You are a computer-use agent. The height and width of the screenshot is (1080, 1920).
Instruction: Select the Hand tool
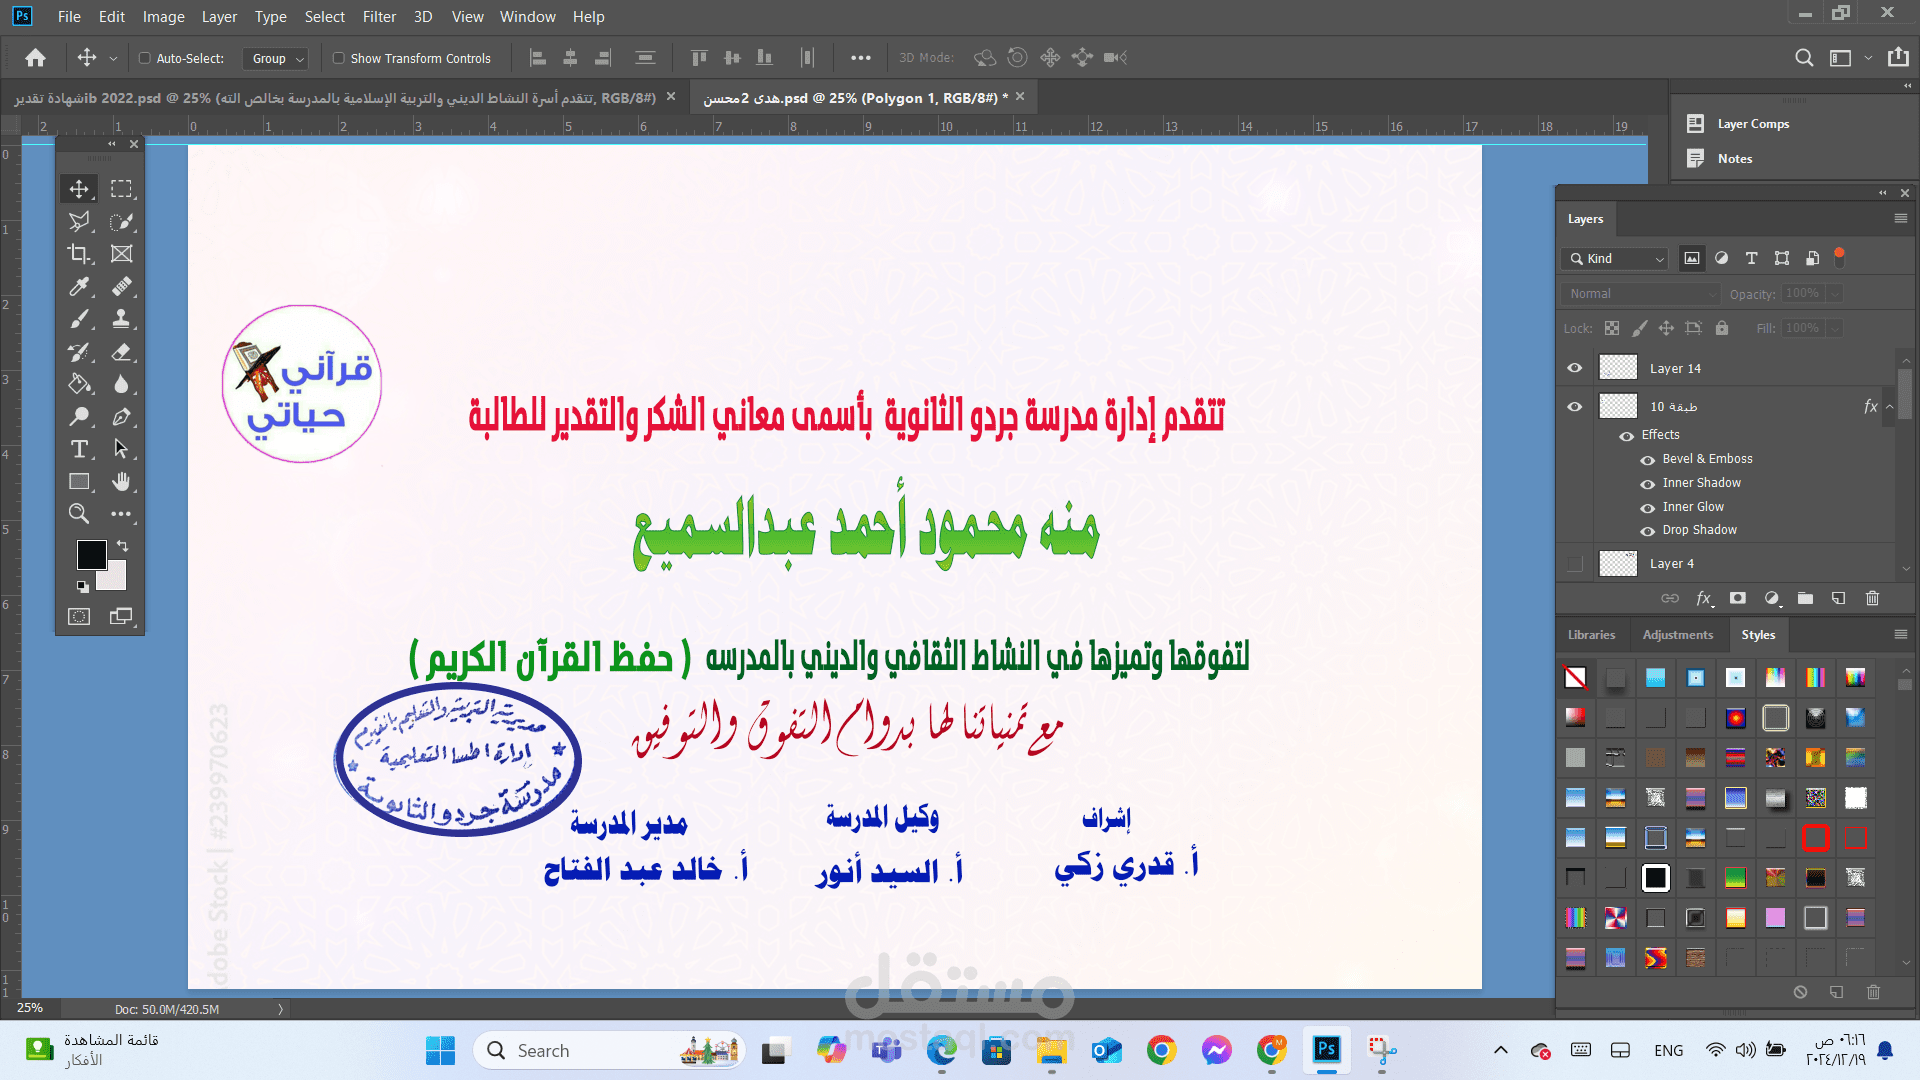point(121,482)
